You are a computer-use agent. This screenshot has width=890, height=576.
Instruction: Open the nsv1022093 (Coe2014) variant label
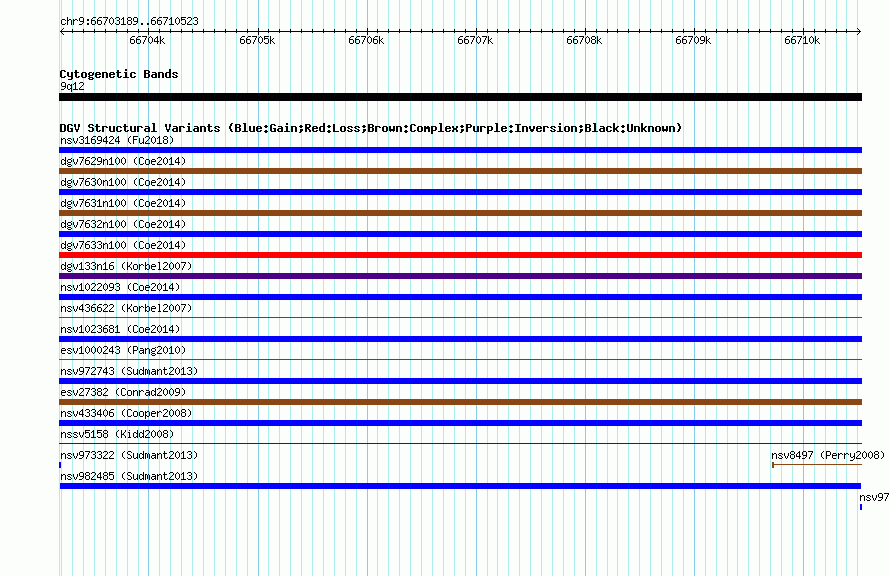(x=120, y=287)
